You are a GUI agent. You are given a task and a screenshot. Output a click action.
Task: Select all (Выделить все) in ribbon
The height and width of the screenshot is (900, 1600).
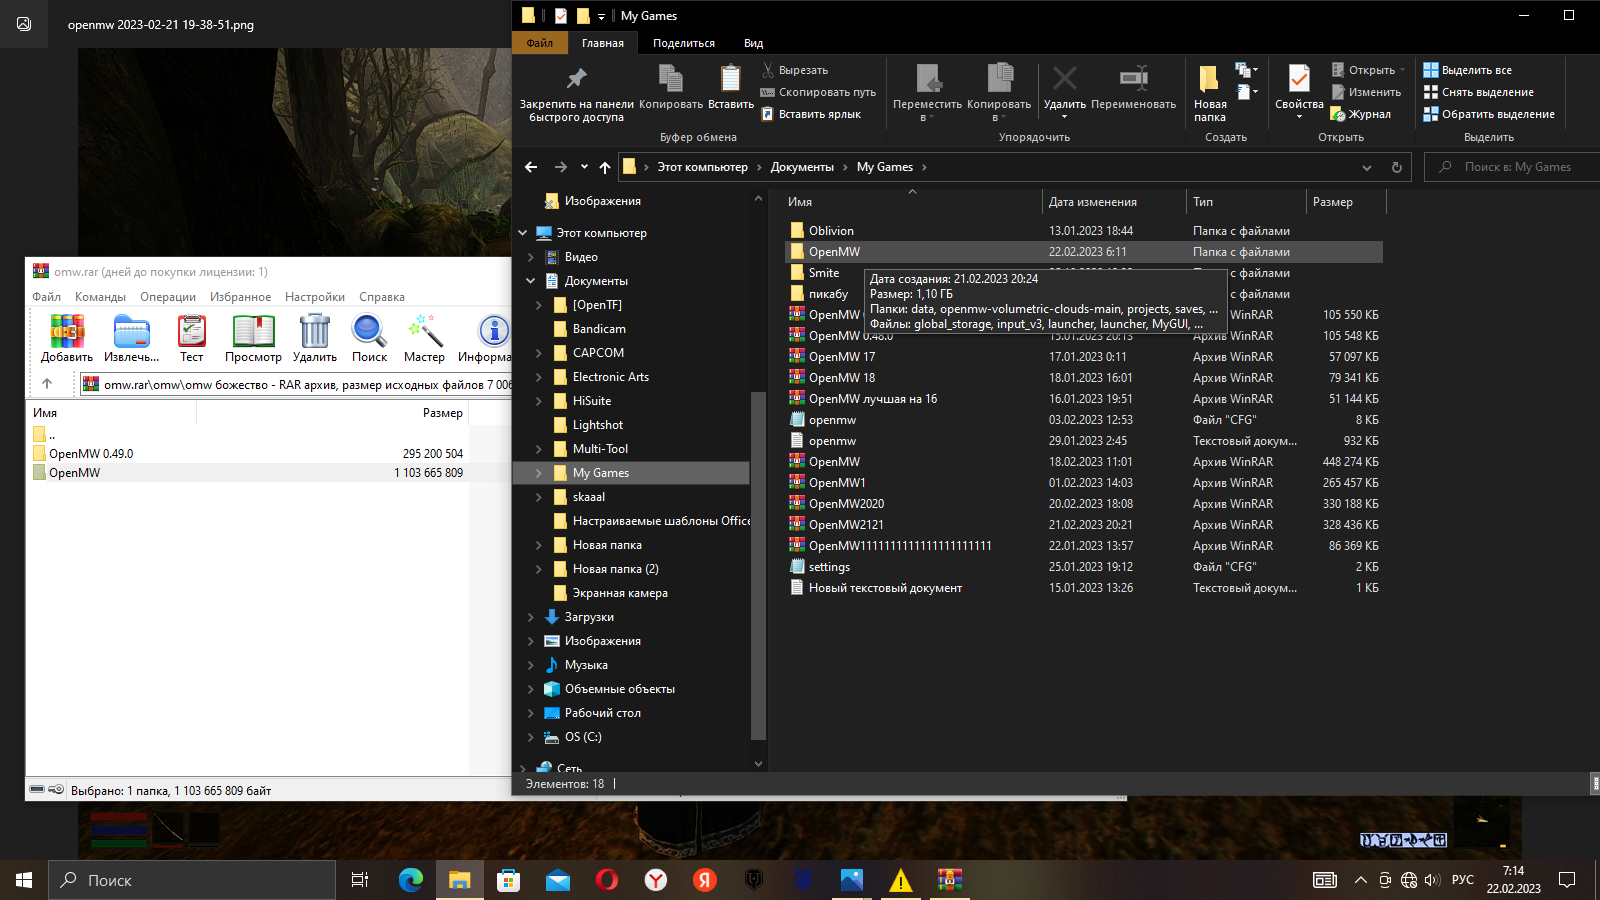click(x=1467, y=70)
